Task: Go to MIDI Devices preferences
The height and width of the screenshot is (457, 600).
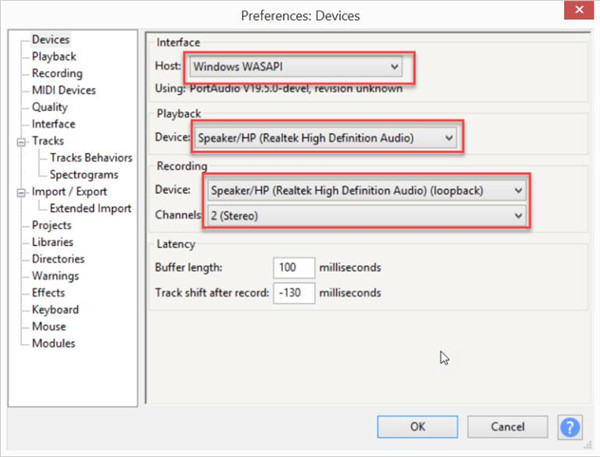Action: pos(64,91)
